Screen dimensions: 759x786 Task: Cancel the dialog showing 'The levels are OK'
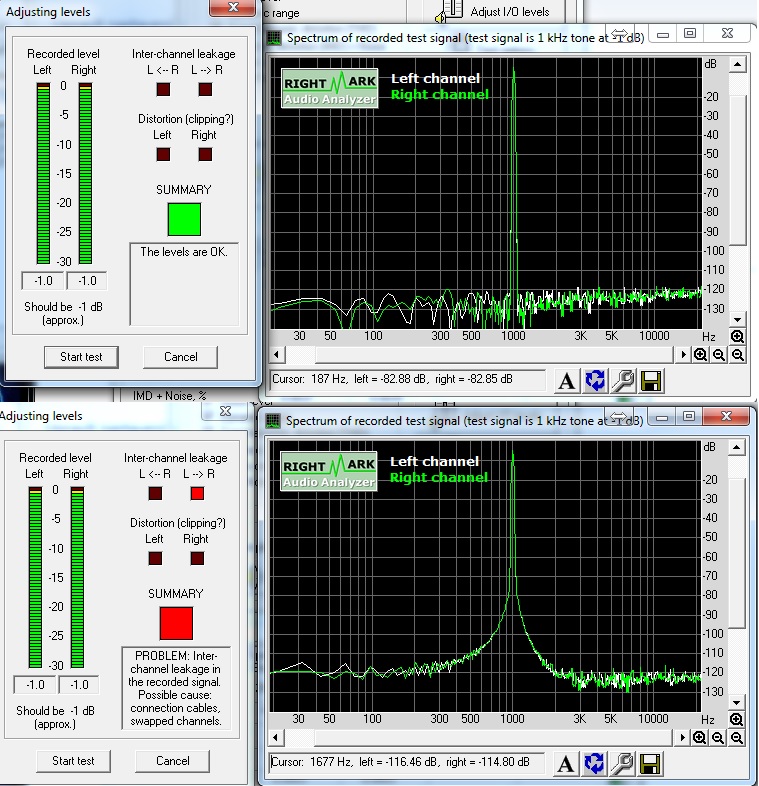[180, 357]
